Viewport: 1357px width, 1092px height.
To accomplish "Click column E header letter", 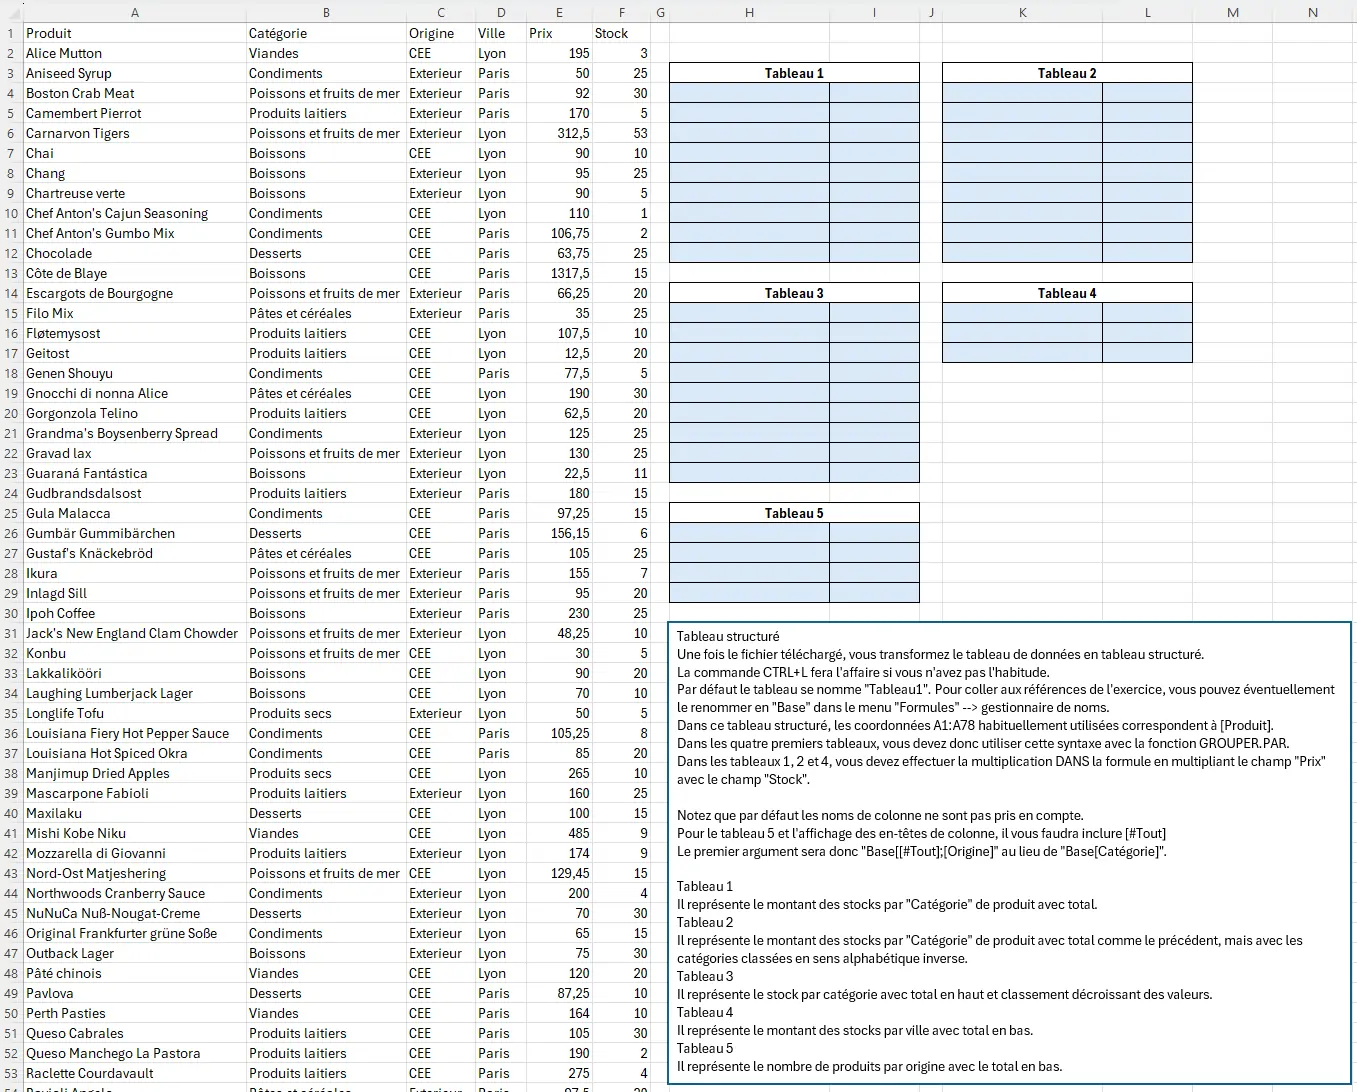I will [x=559, y=12].
